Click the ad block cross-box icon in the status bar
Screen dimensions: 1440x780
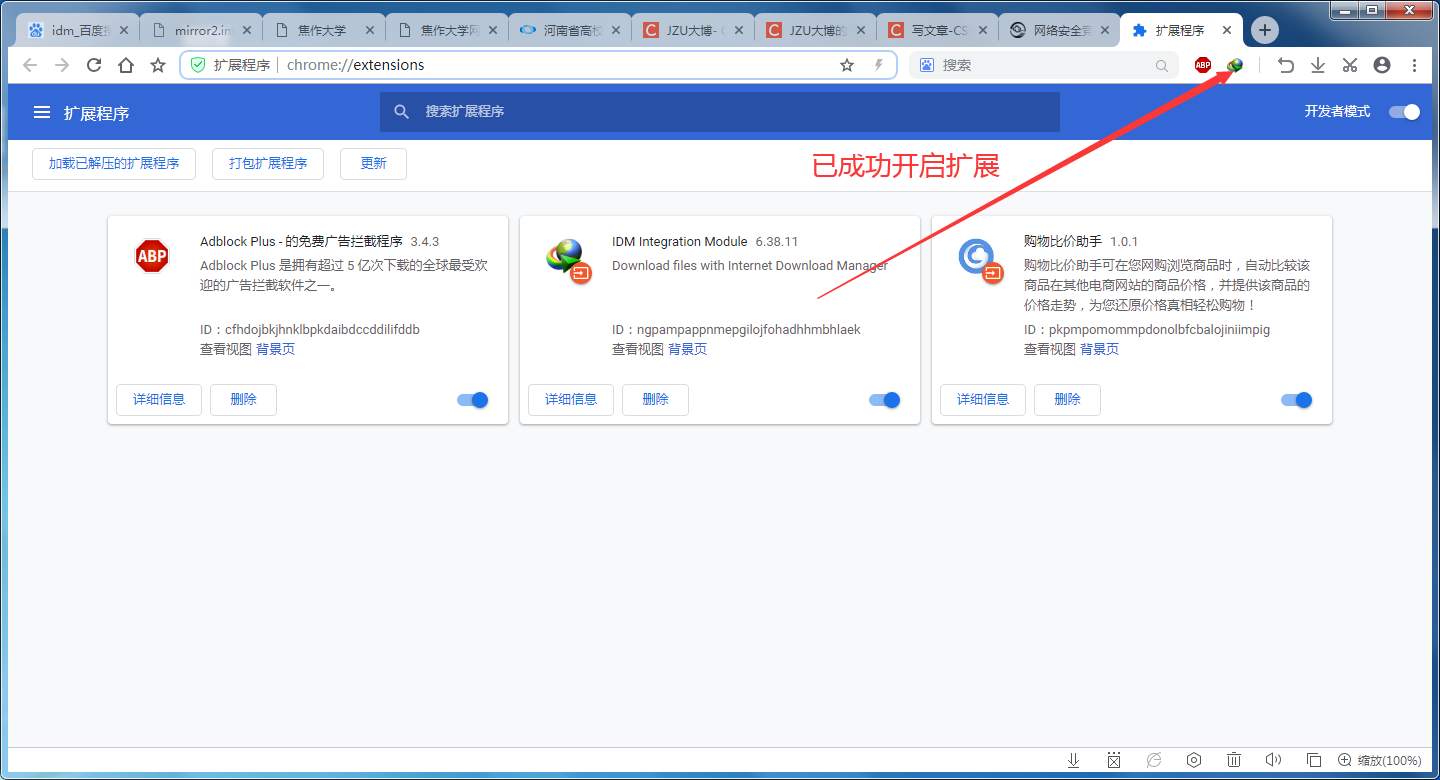(x=1114, y=760)
